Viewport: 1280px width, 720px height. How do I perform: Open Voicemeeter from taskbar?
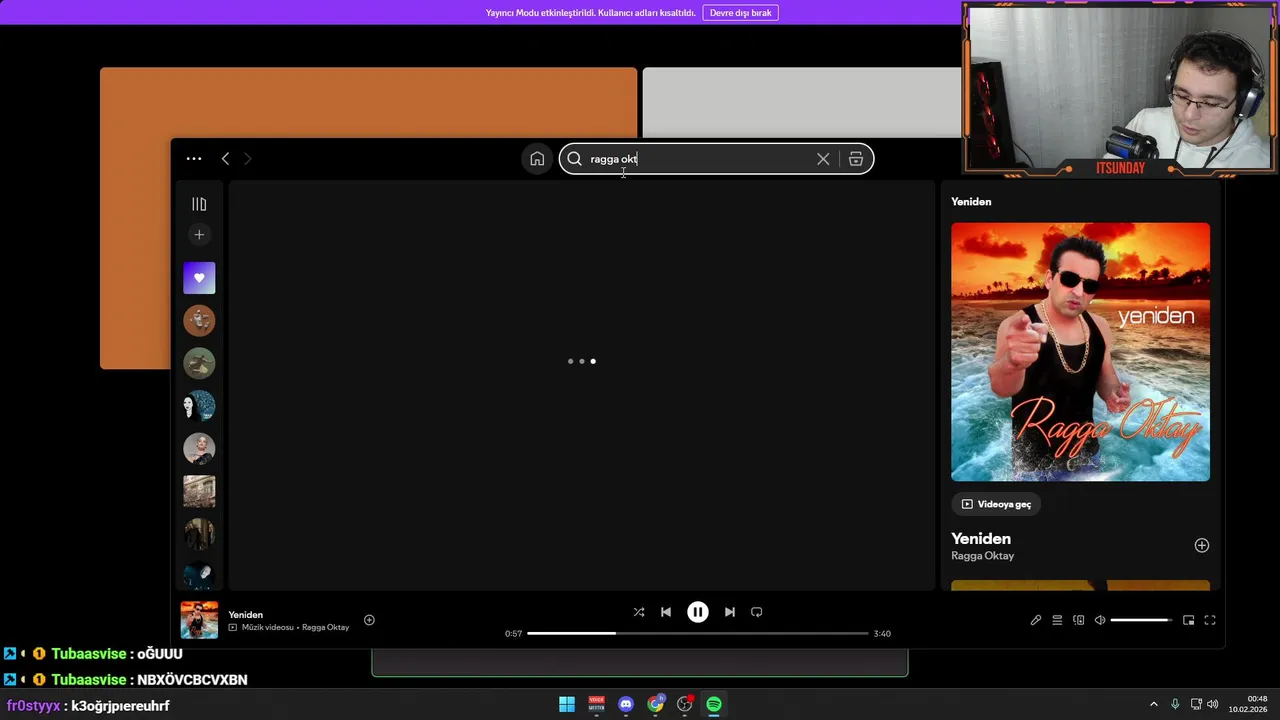coord(597,704)
